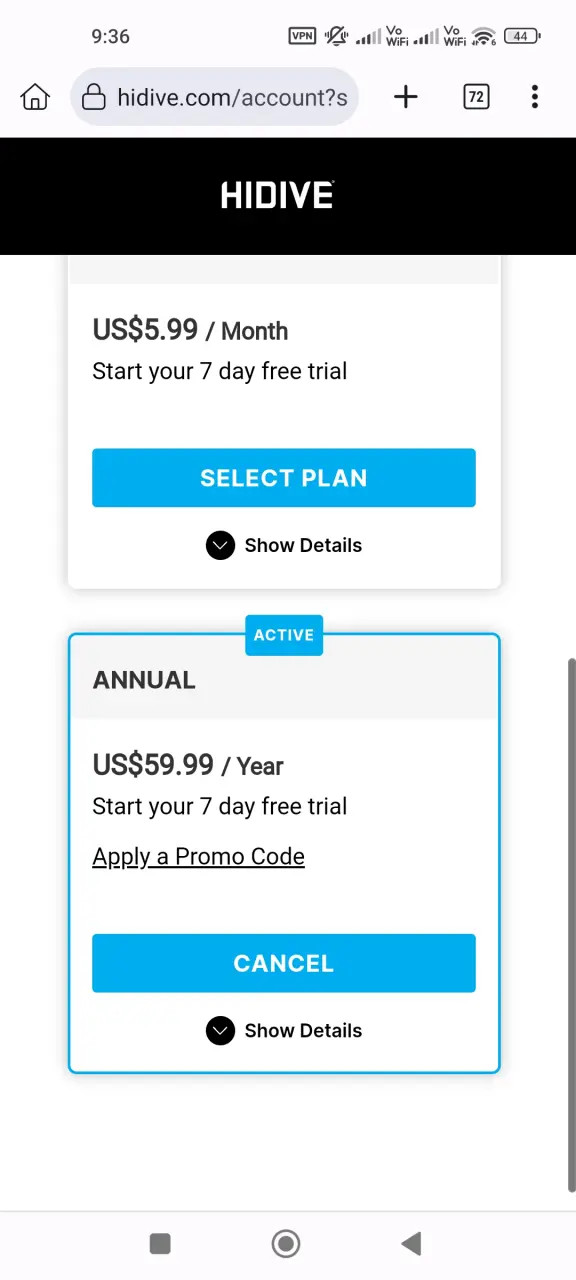
Task: Tap the lock icon in address bar
Action: [x=94, y=97]
